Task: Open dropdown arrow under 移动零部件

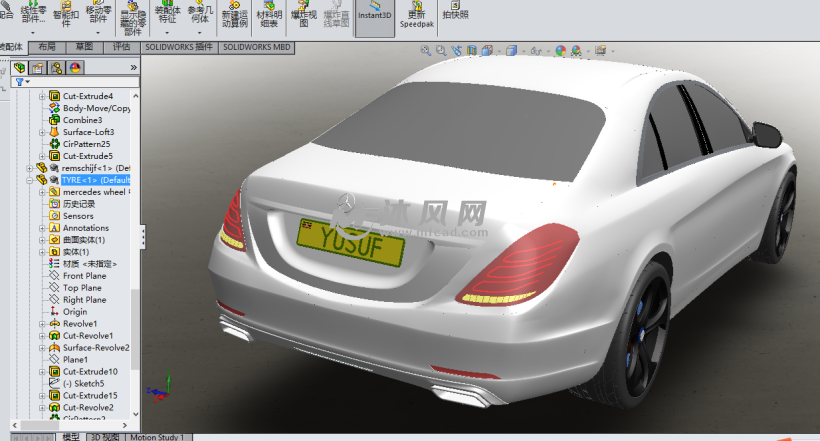Action: click(x=98, y=33)
